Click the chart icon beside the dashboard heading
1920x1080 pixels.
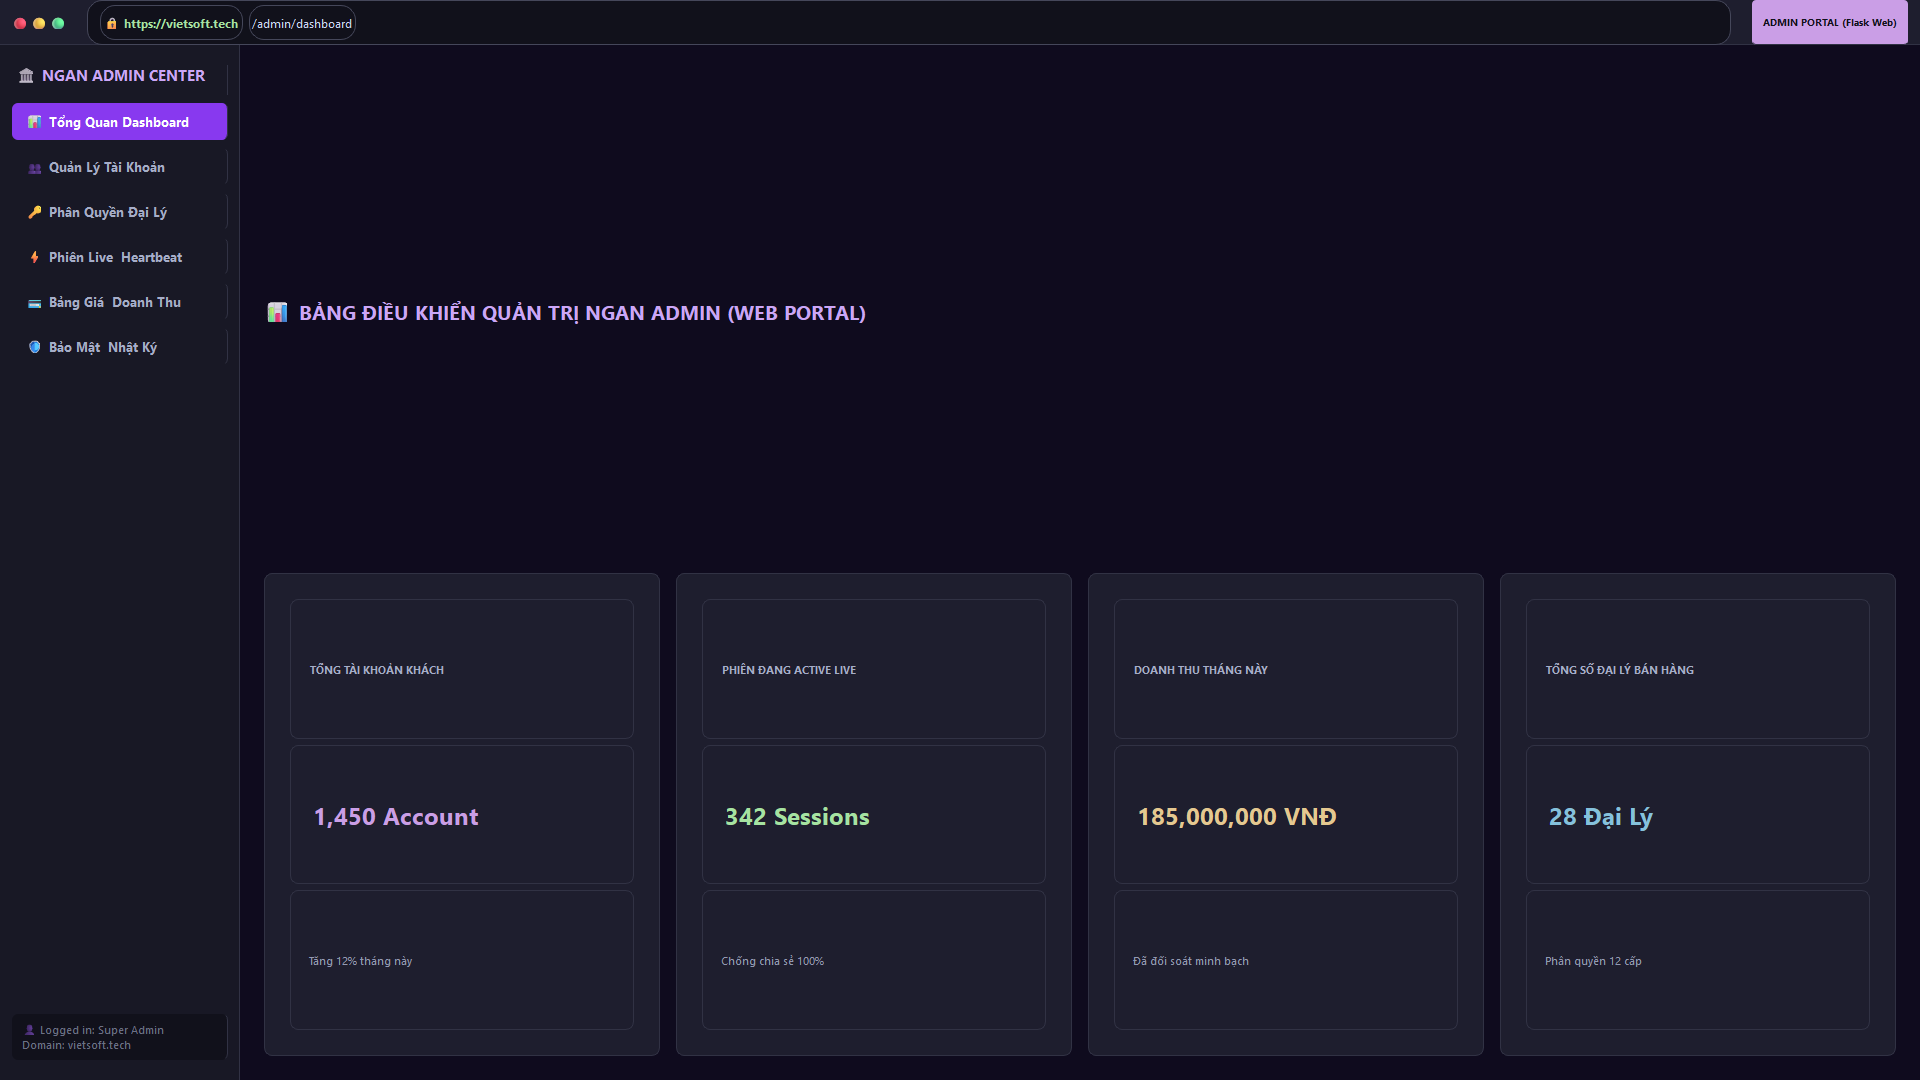(277, 313)
